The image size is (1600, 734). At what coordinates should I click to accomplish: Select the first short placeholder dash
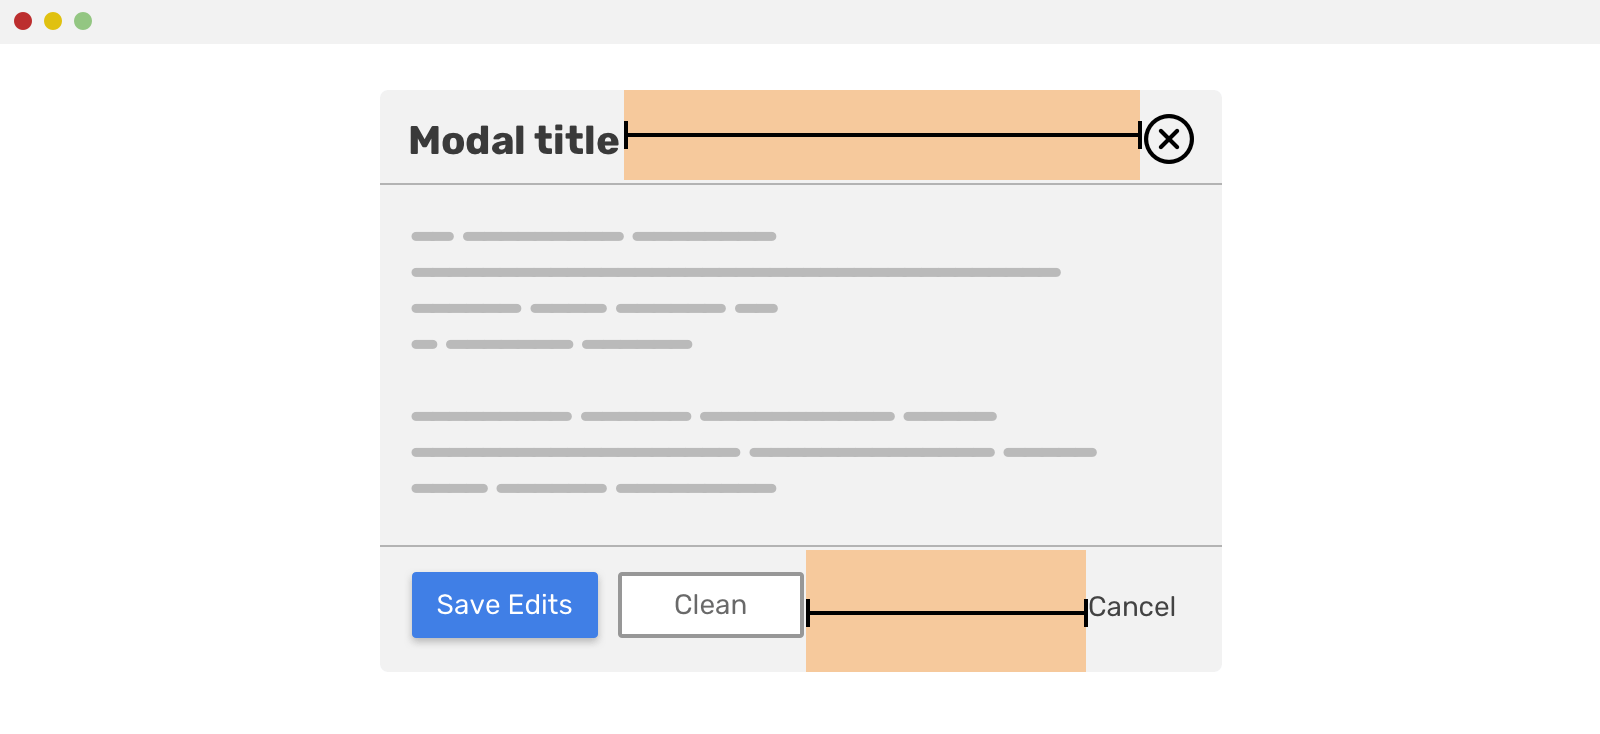tap(432, 236)
